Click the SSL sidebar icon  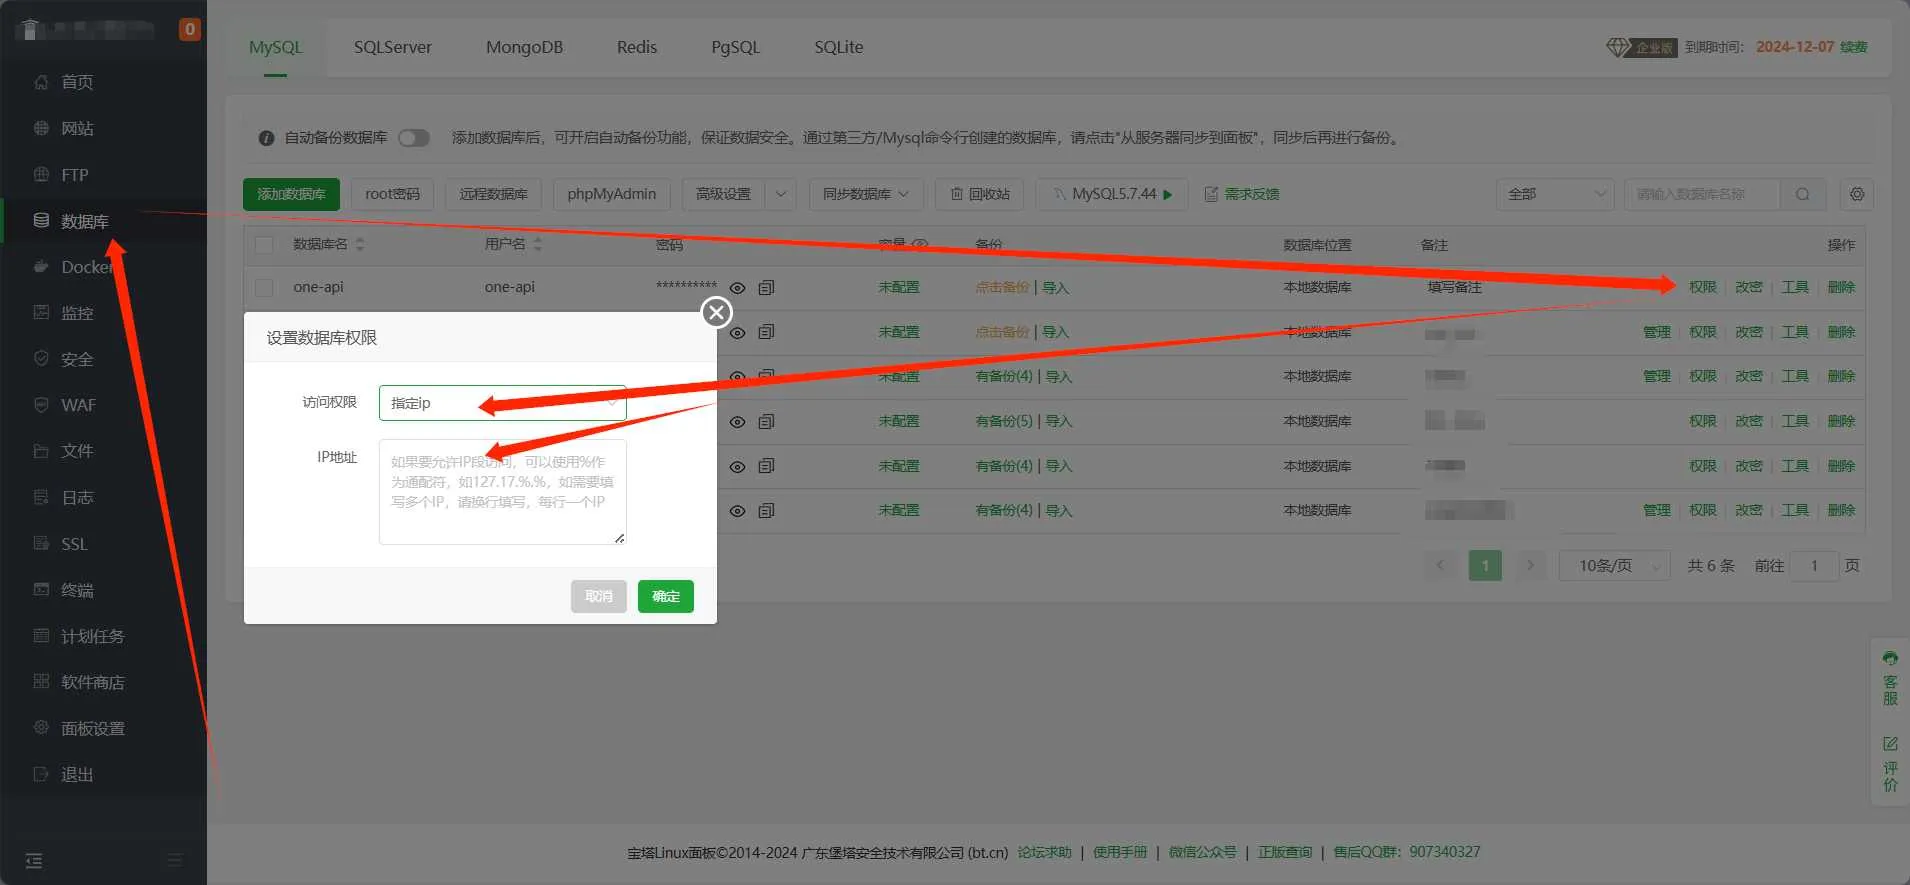coord(41,544)
